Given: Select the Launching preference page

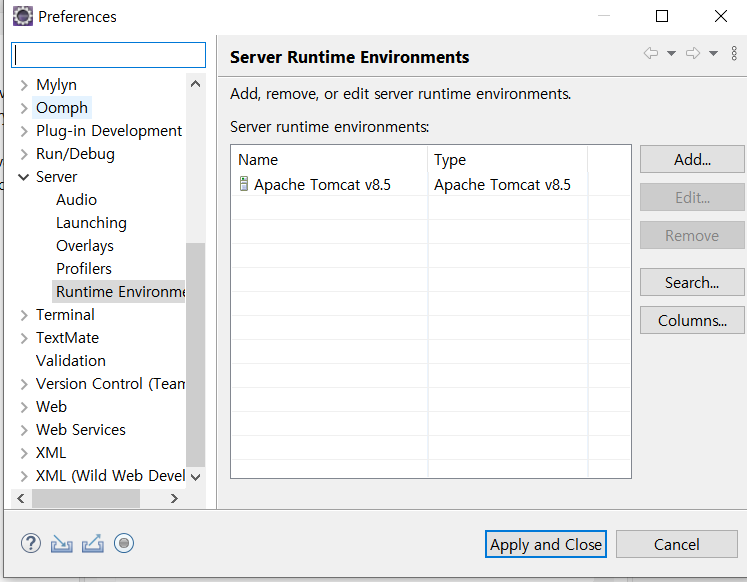Looking at the screenshot, I should point(91,223).
